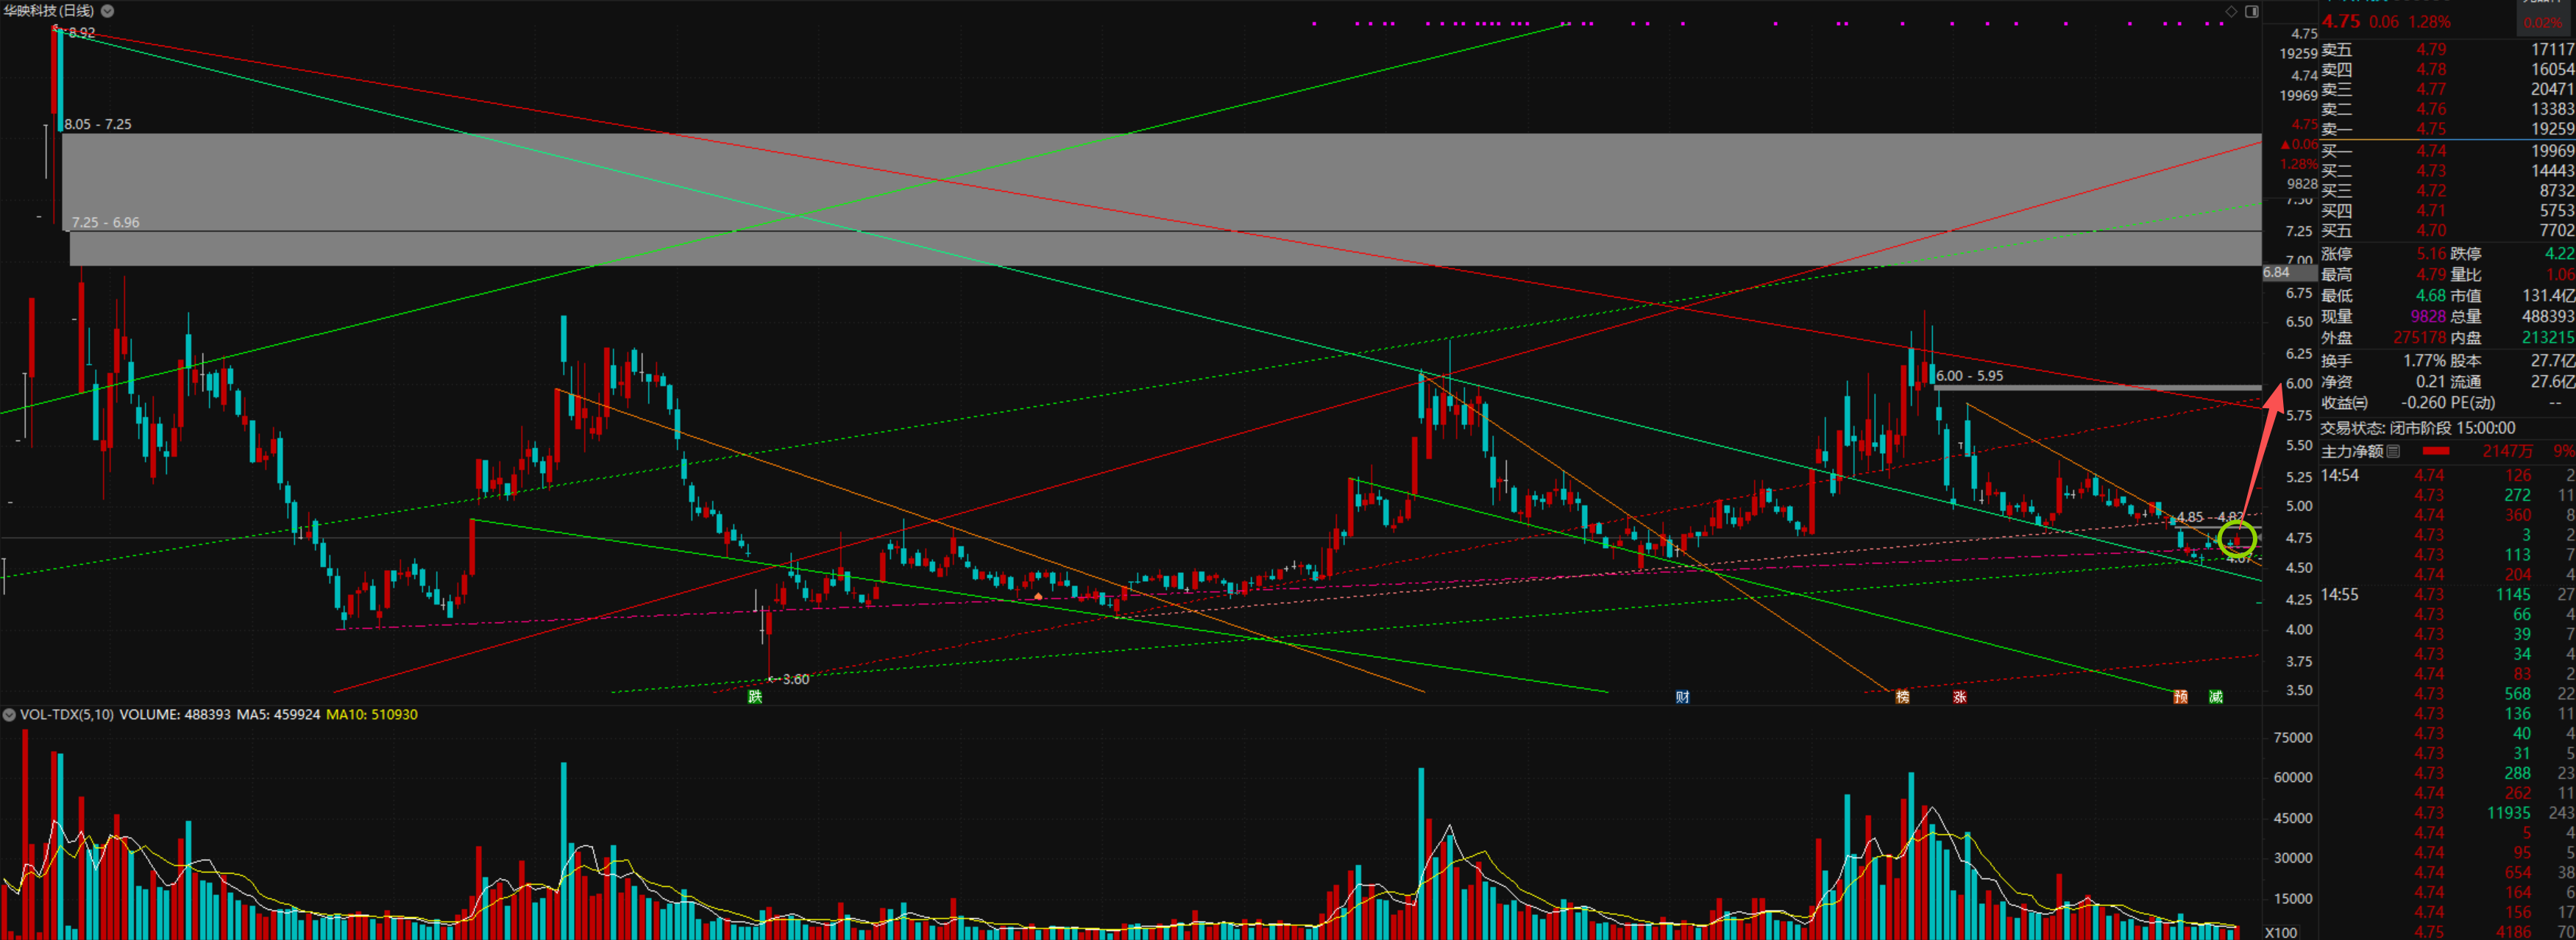2576x940 pixels.
Task: Click the orange 预 event marker
Action: coord(2180,696)
